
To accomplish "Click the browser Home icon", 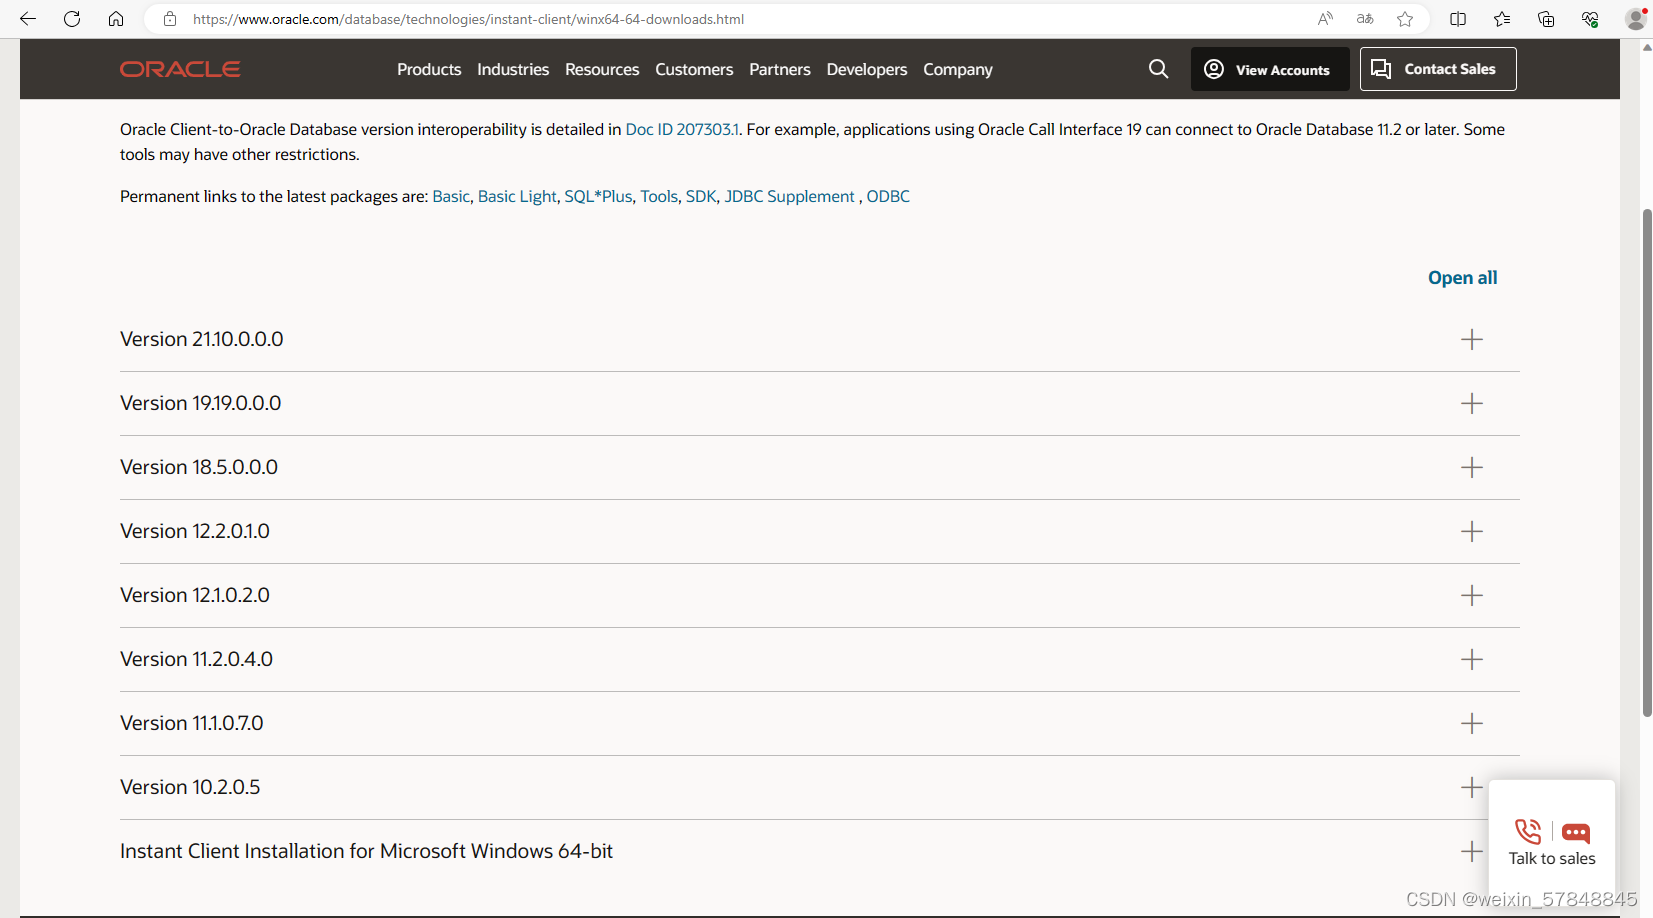I will tap(116, 18).
